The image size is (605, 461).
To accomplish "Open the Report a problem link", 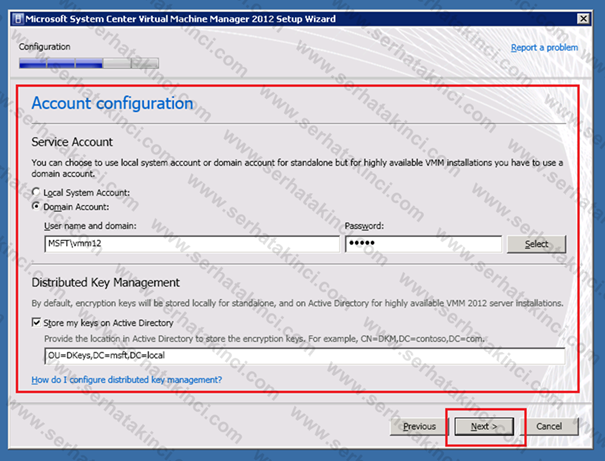I will 544,47.
